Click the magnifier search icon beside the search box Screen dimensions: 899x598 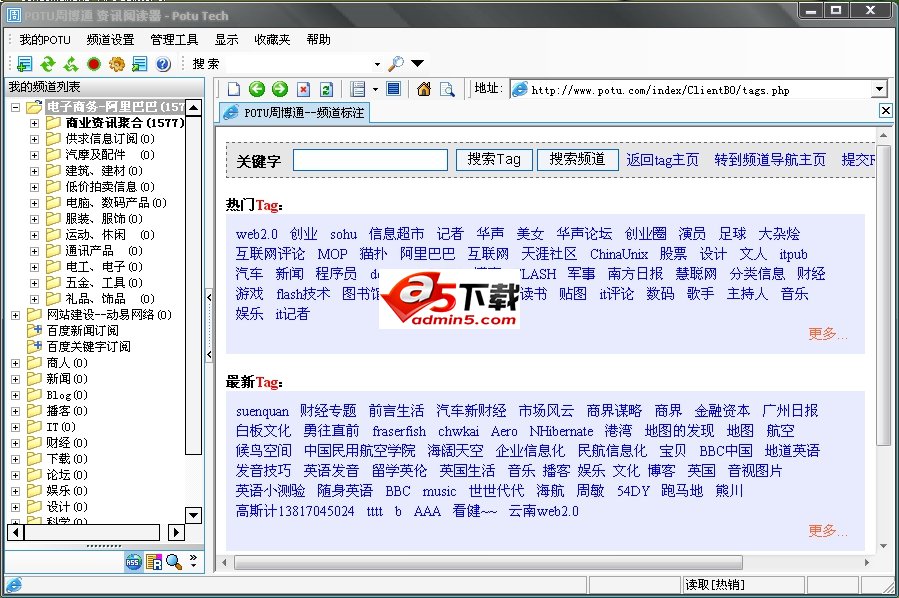click(x=396, y=64)
